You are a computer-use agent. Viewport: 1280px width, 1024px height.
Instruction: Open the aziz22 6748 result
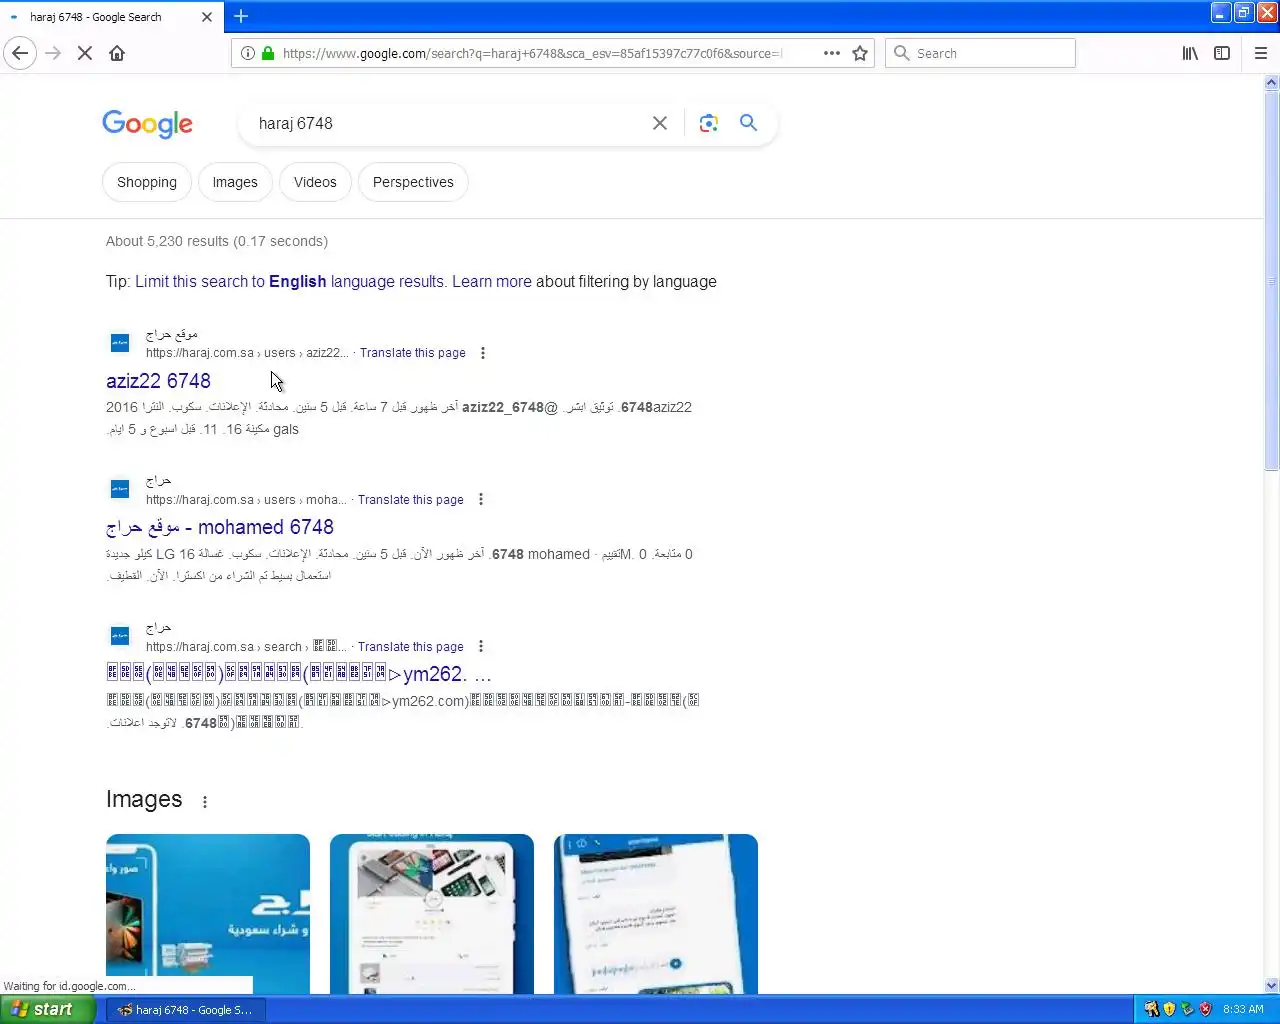(x=158, y=381)
